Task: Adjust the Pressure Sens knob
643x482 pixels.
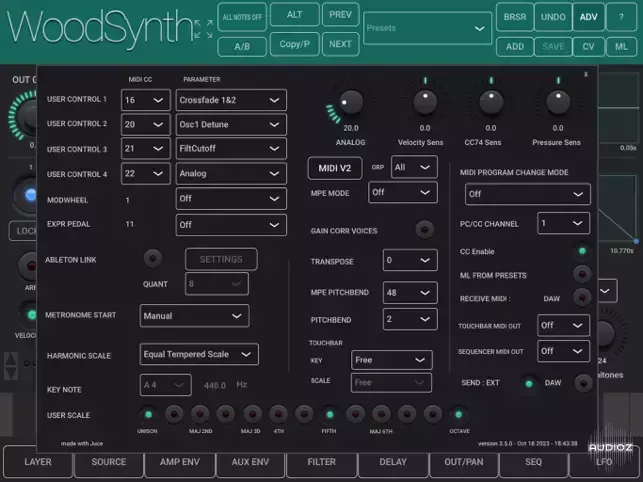Action: [x=558, y=102]
